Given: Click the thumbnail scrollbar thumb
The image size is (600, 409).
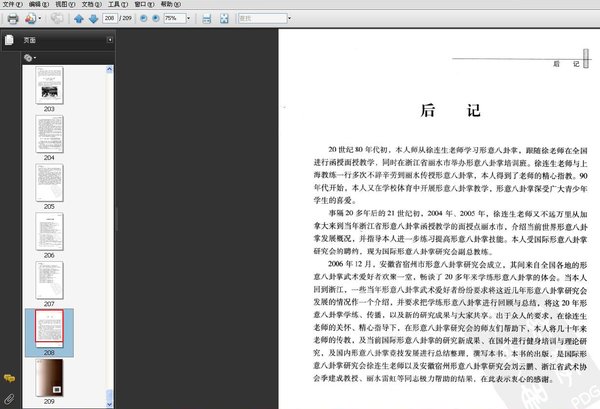Looking at the screenshot, I should [109, 394].
